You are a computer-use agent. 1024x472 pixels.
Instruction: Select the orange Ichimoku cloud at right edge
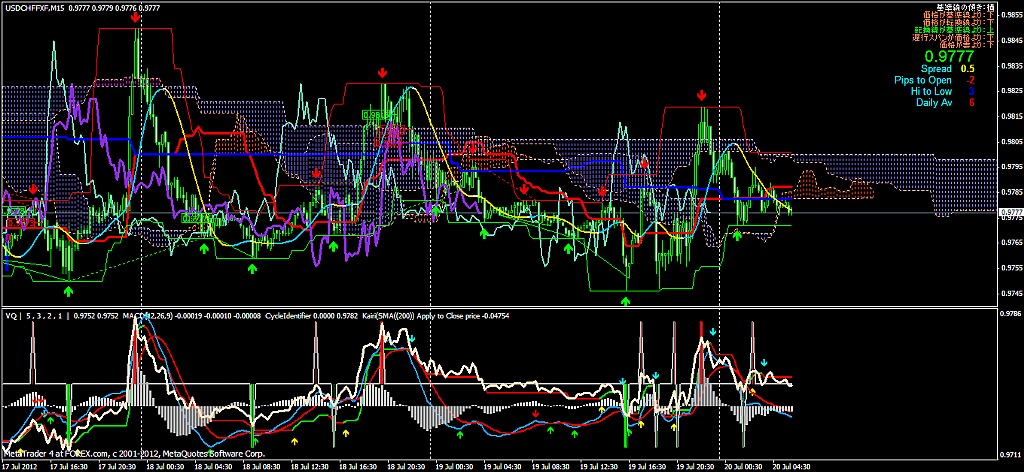pyautogui.click(x=838, y=185)
